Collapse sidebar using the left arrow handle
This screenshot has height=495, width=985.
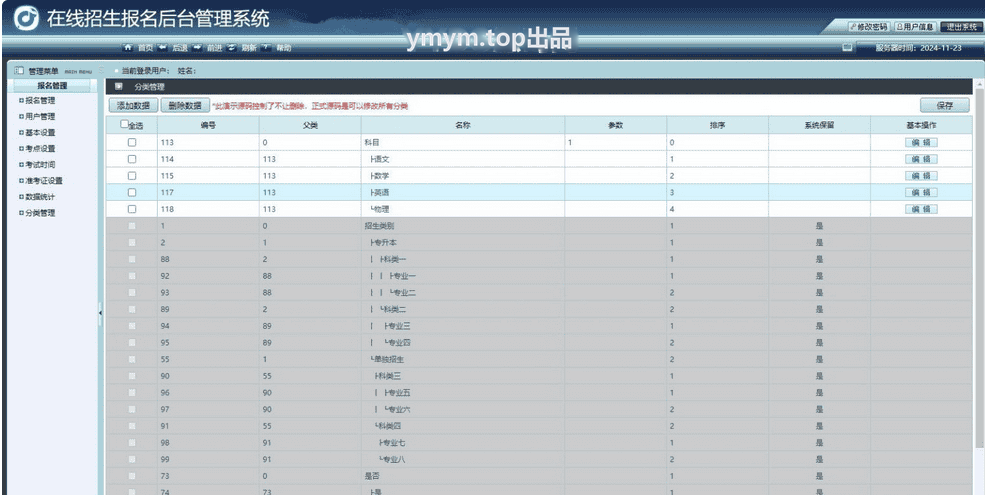pos(100,314)
